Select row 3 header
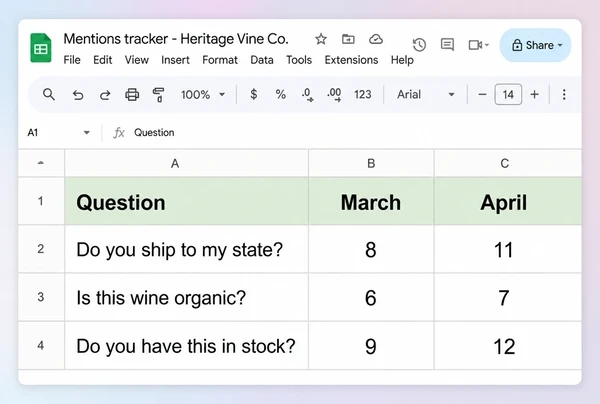 [x=41, y=297]
